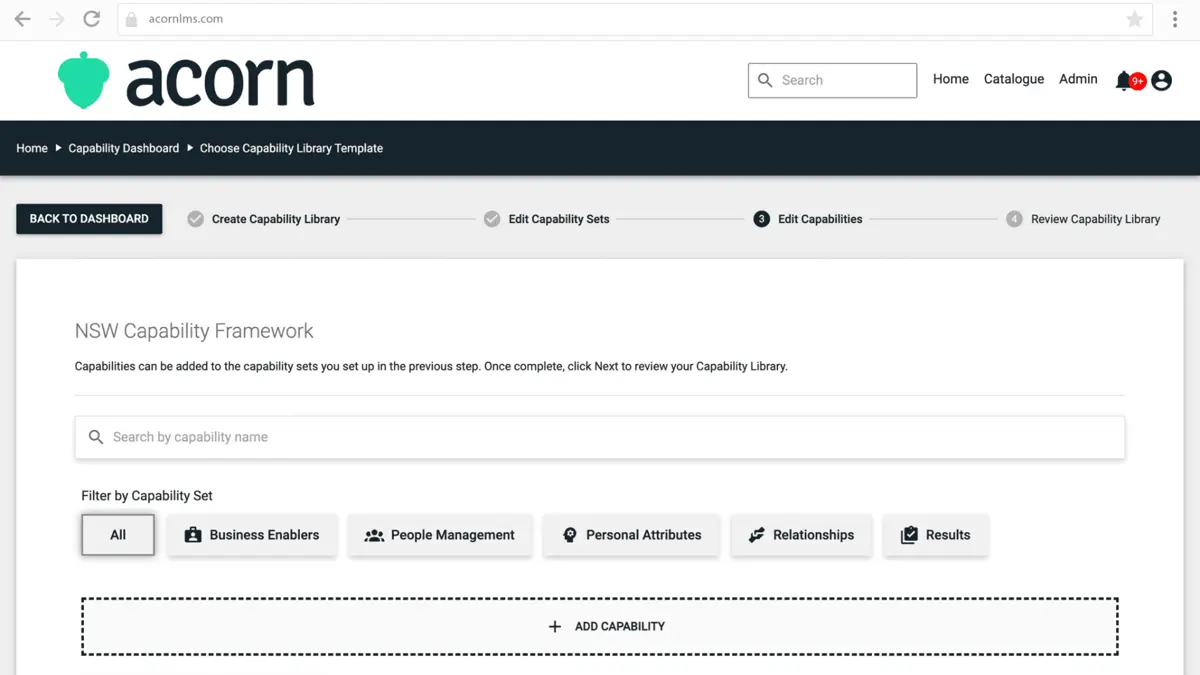Filter by Personal Attributes
The height and width of the screenshot is (675, 1200).
tap(631, 535)
